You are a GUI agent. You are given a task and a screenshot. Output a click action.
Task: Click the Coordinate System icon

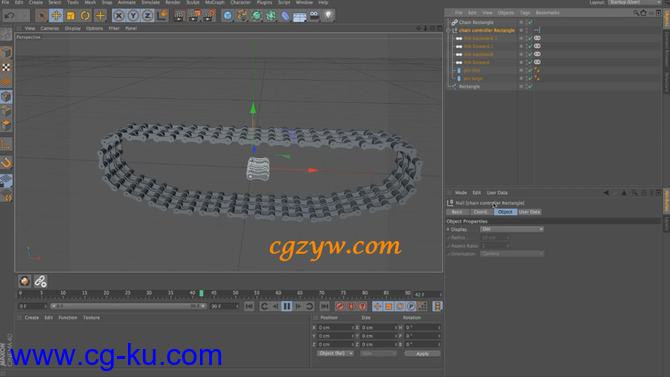(162, 16)
